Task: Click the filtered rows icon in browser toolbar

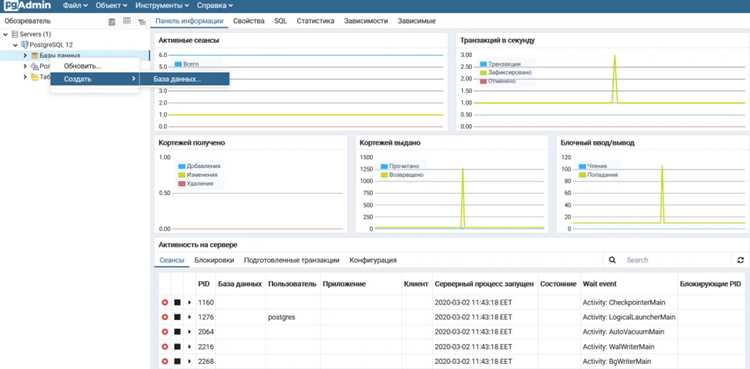Action: (142, 22)
